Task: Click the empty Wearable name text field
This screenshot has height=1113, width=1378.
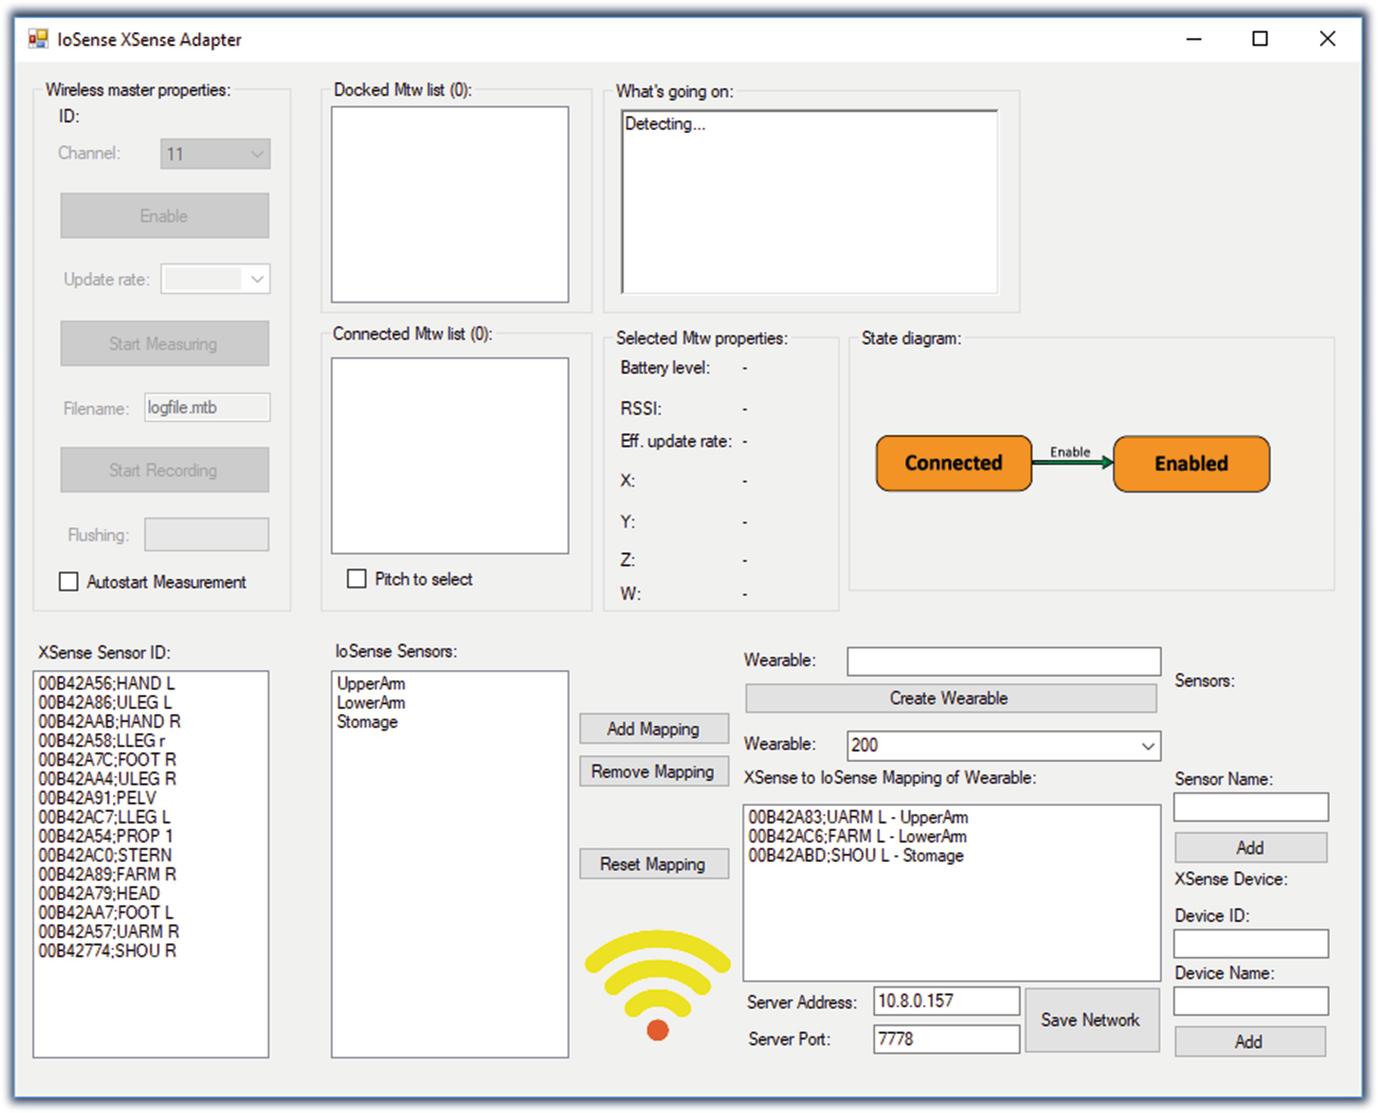Action: pos(1004,661)
